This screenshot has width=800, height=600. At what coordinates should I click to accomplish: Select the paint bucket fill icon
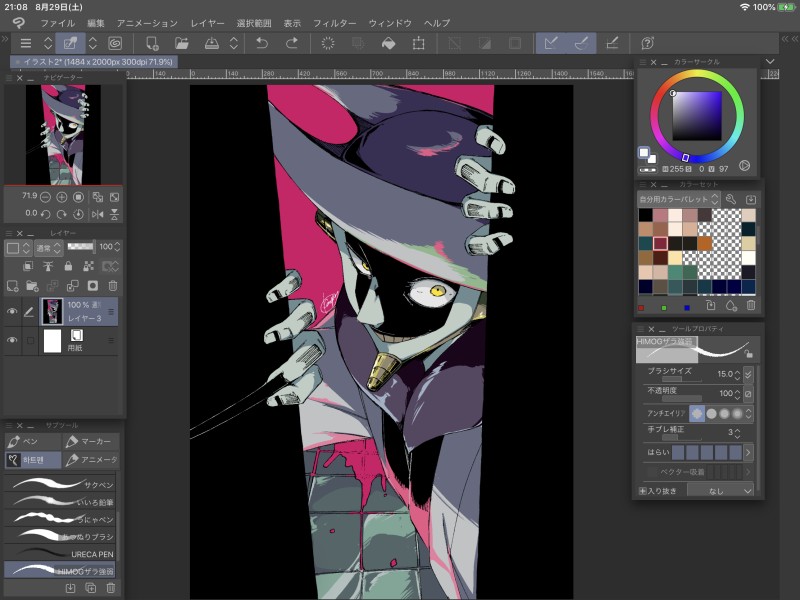(388, 43)
